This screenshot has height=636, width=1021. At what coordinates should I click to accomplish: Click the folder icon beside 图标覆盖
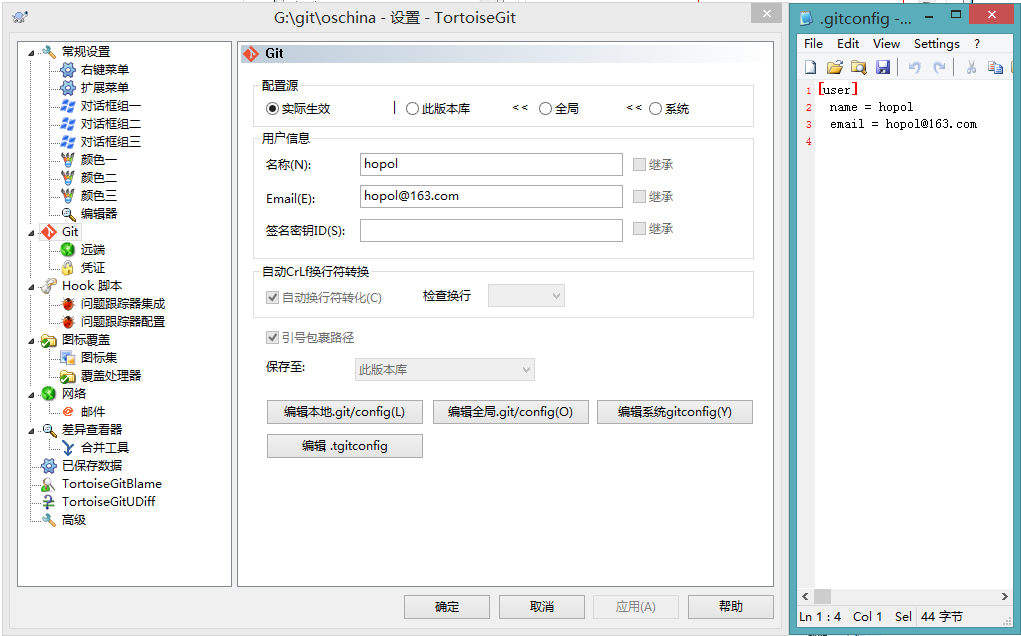pos(49,340)
